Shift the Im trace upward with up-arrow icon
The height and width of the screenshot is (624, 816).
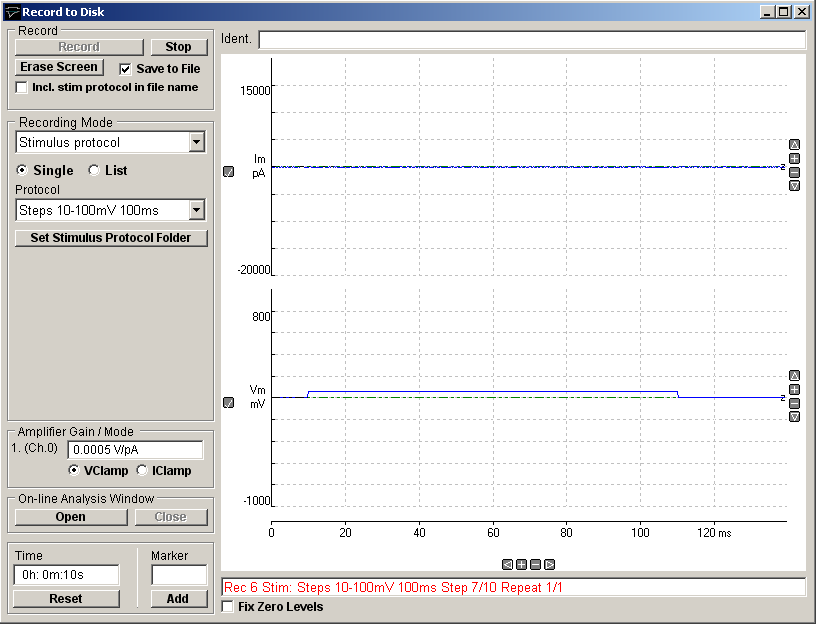[x=794, y=145]
